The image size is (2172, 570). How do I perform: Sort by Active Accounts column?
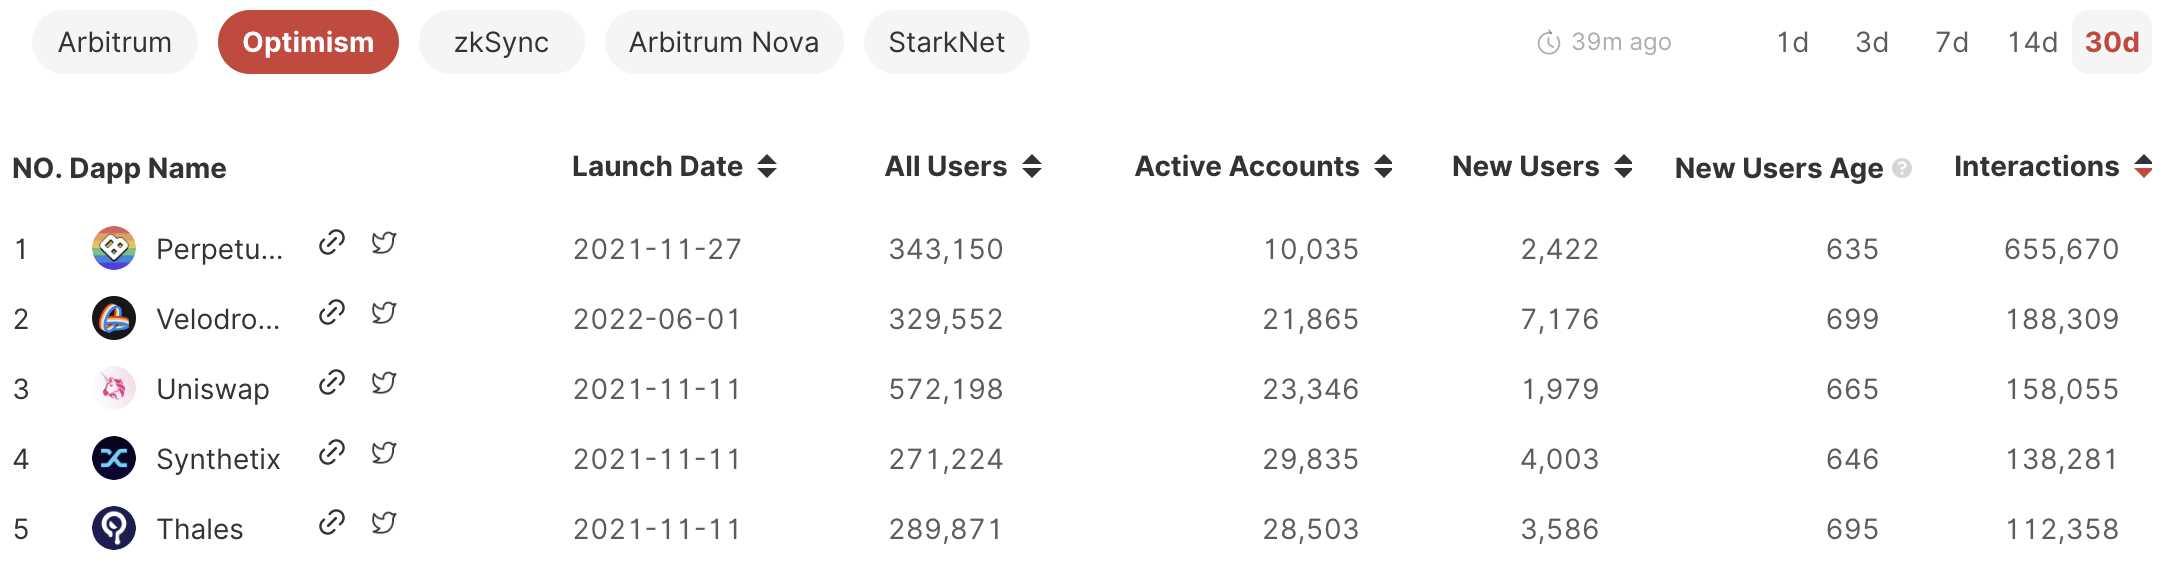pyautogui.click(x=1384, y=166)
